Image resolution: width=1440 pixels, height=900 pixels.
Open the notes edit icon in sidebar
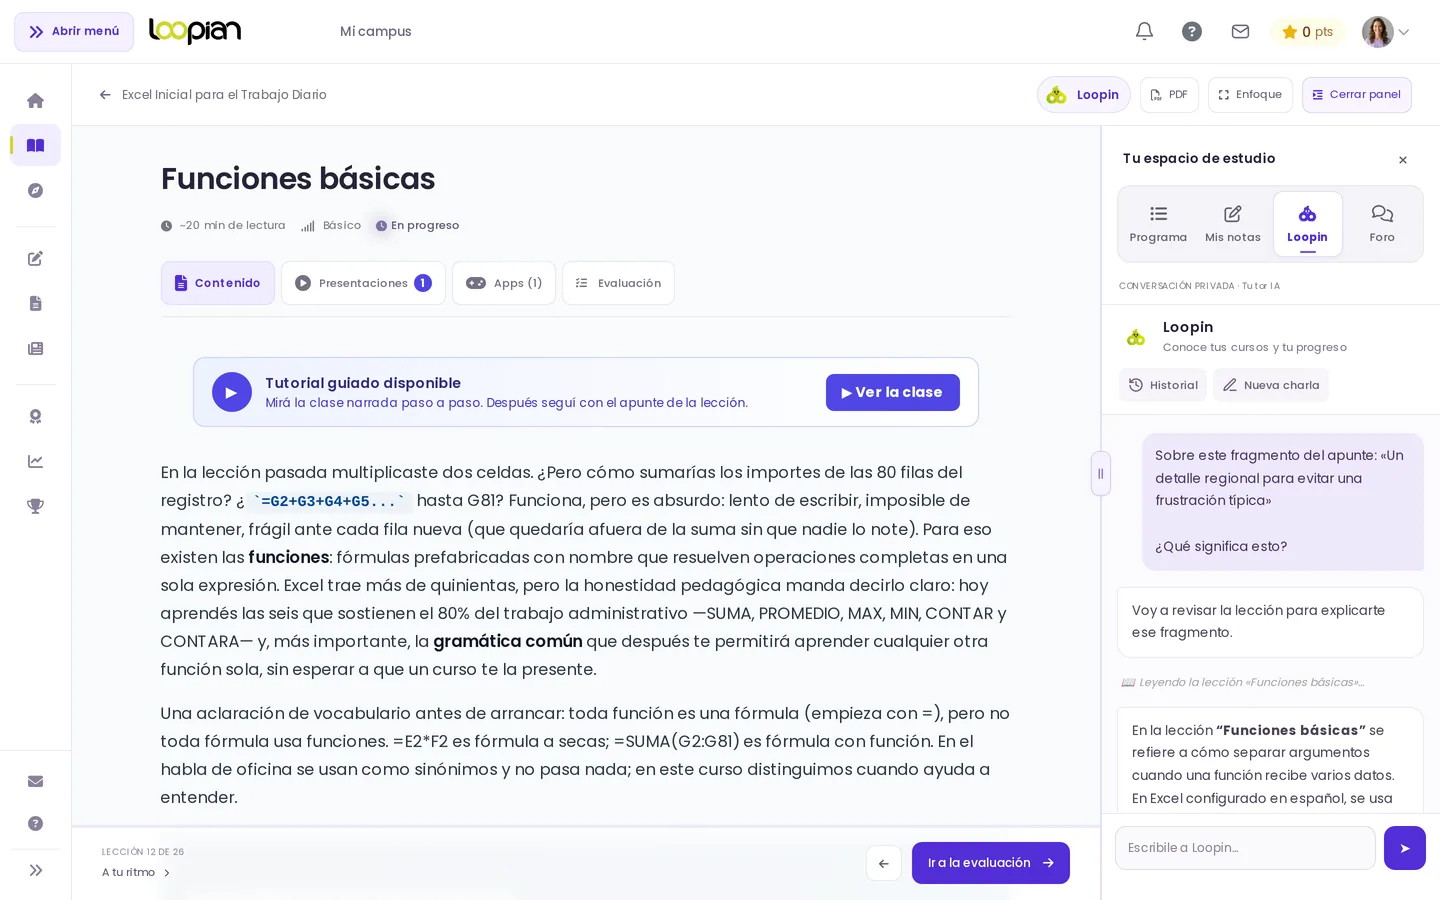(x=35, y=258)
